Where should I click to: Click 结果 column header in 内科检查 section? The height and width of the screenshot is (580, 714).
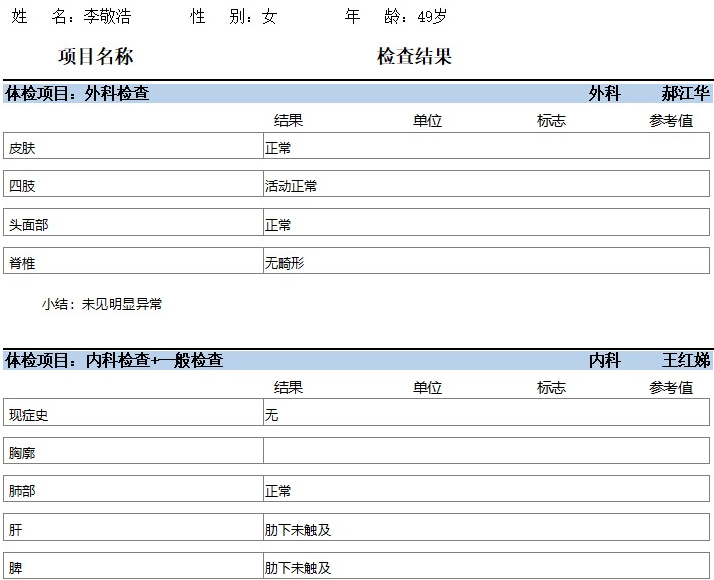click(288, 387)
